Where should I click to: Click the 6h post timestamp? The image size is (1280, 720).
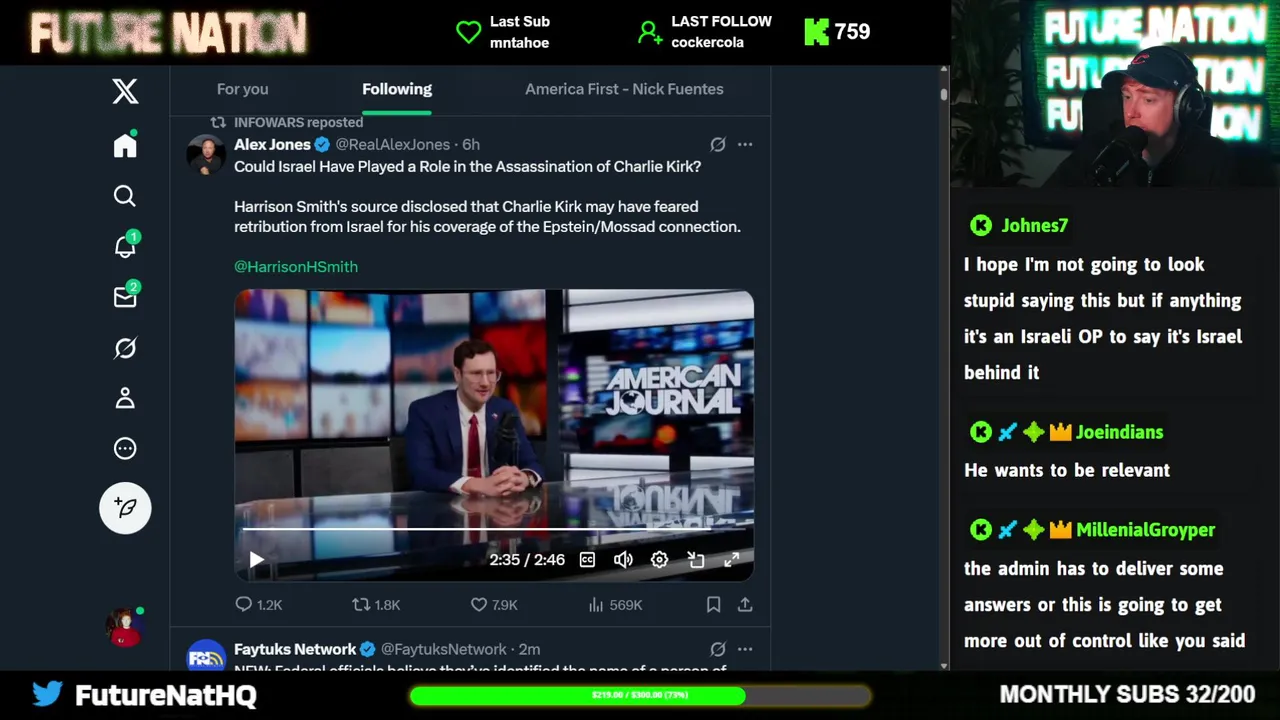click(470, 145)
